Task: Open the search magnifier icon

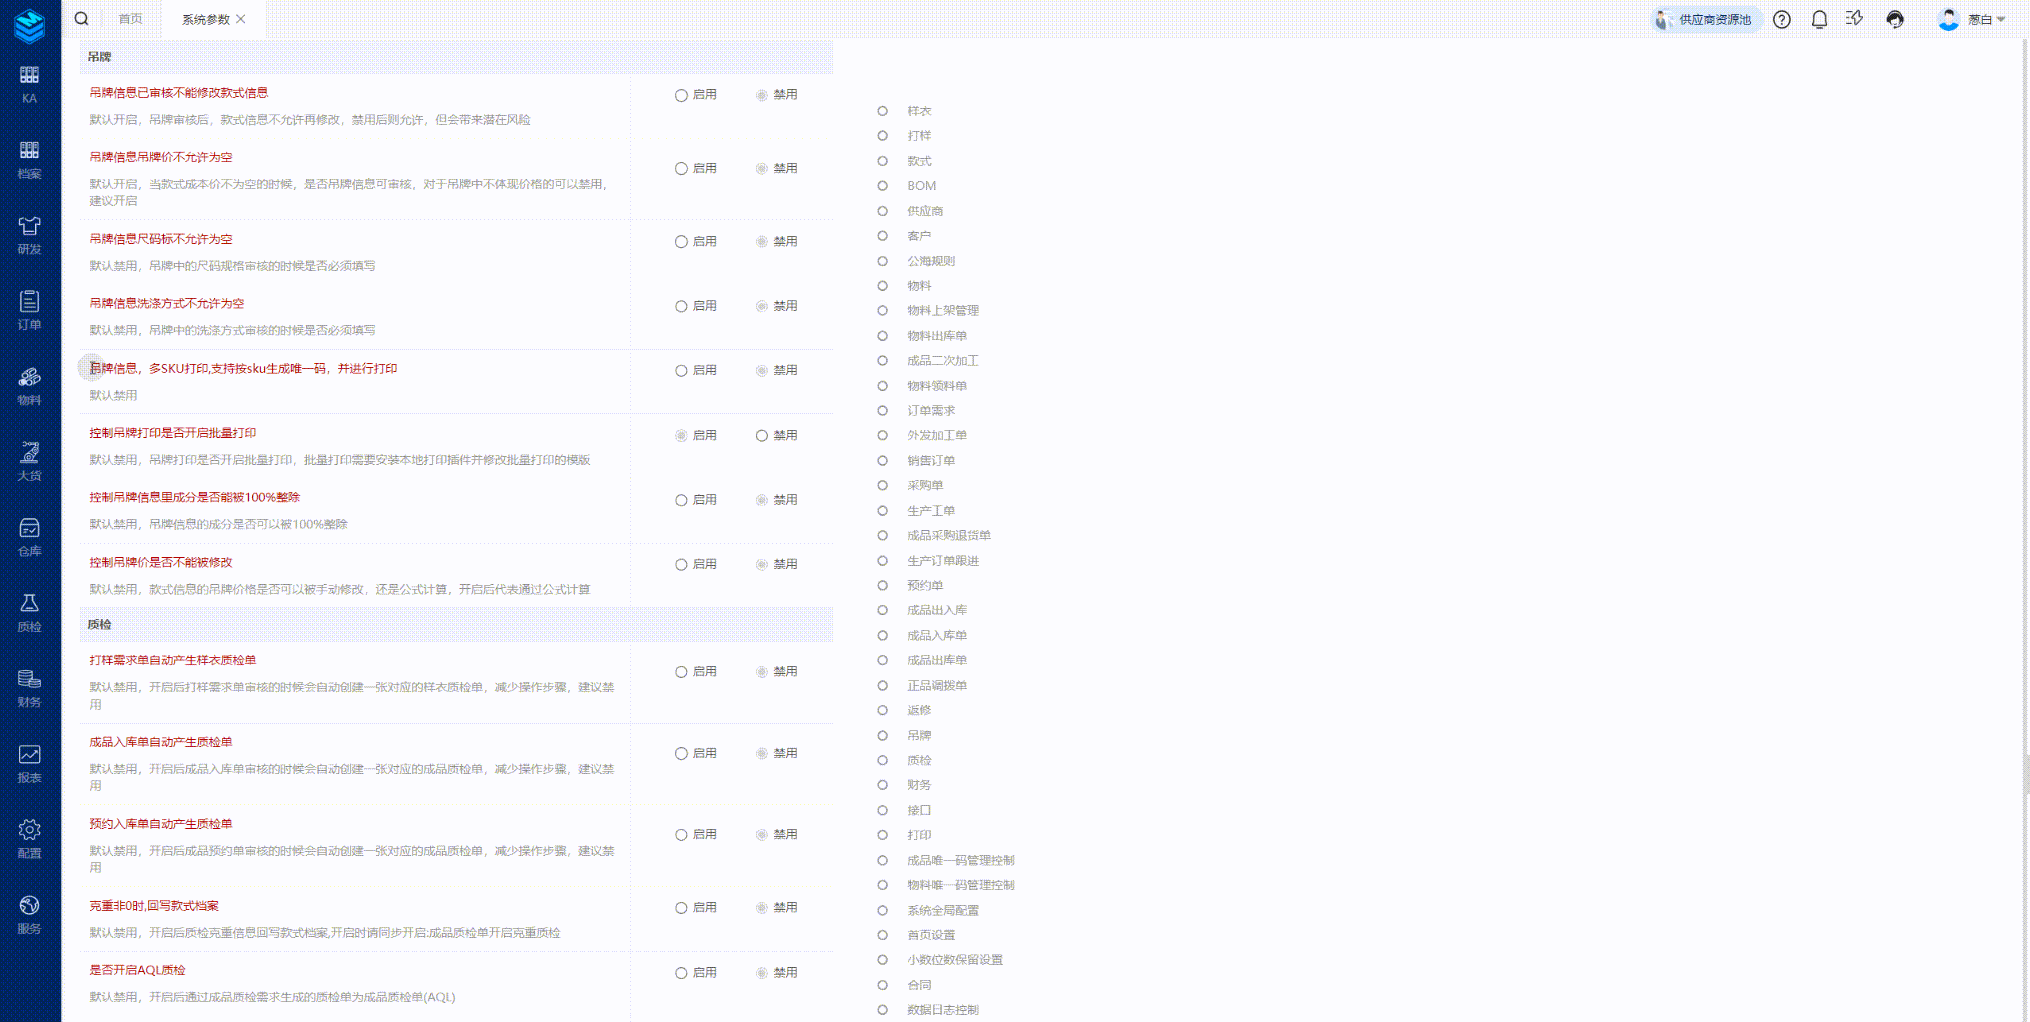Action: tap(82, 19)
